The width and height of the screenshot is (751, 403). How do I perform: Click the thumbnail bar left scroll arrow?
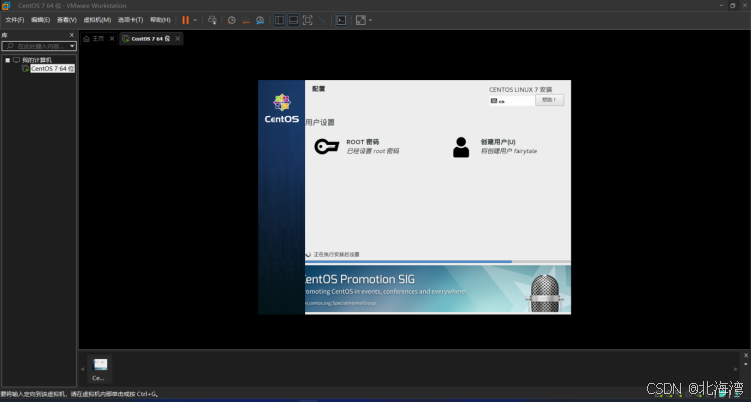click(82, 369)
